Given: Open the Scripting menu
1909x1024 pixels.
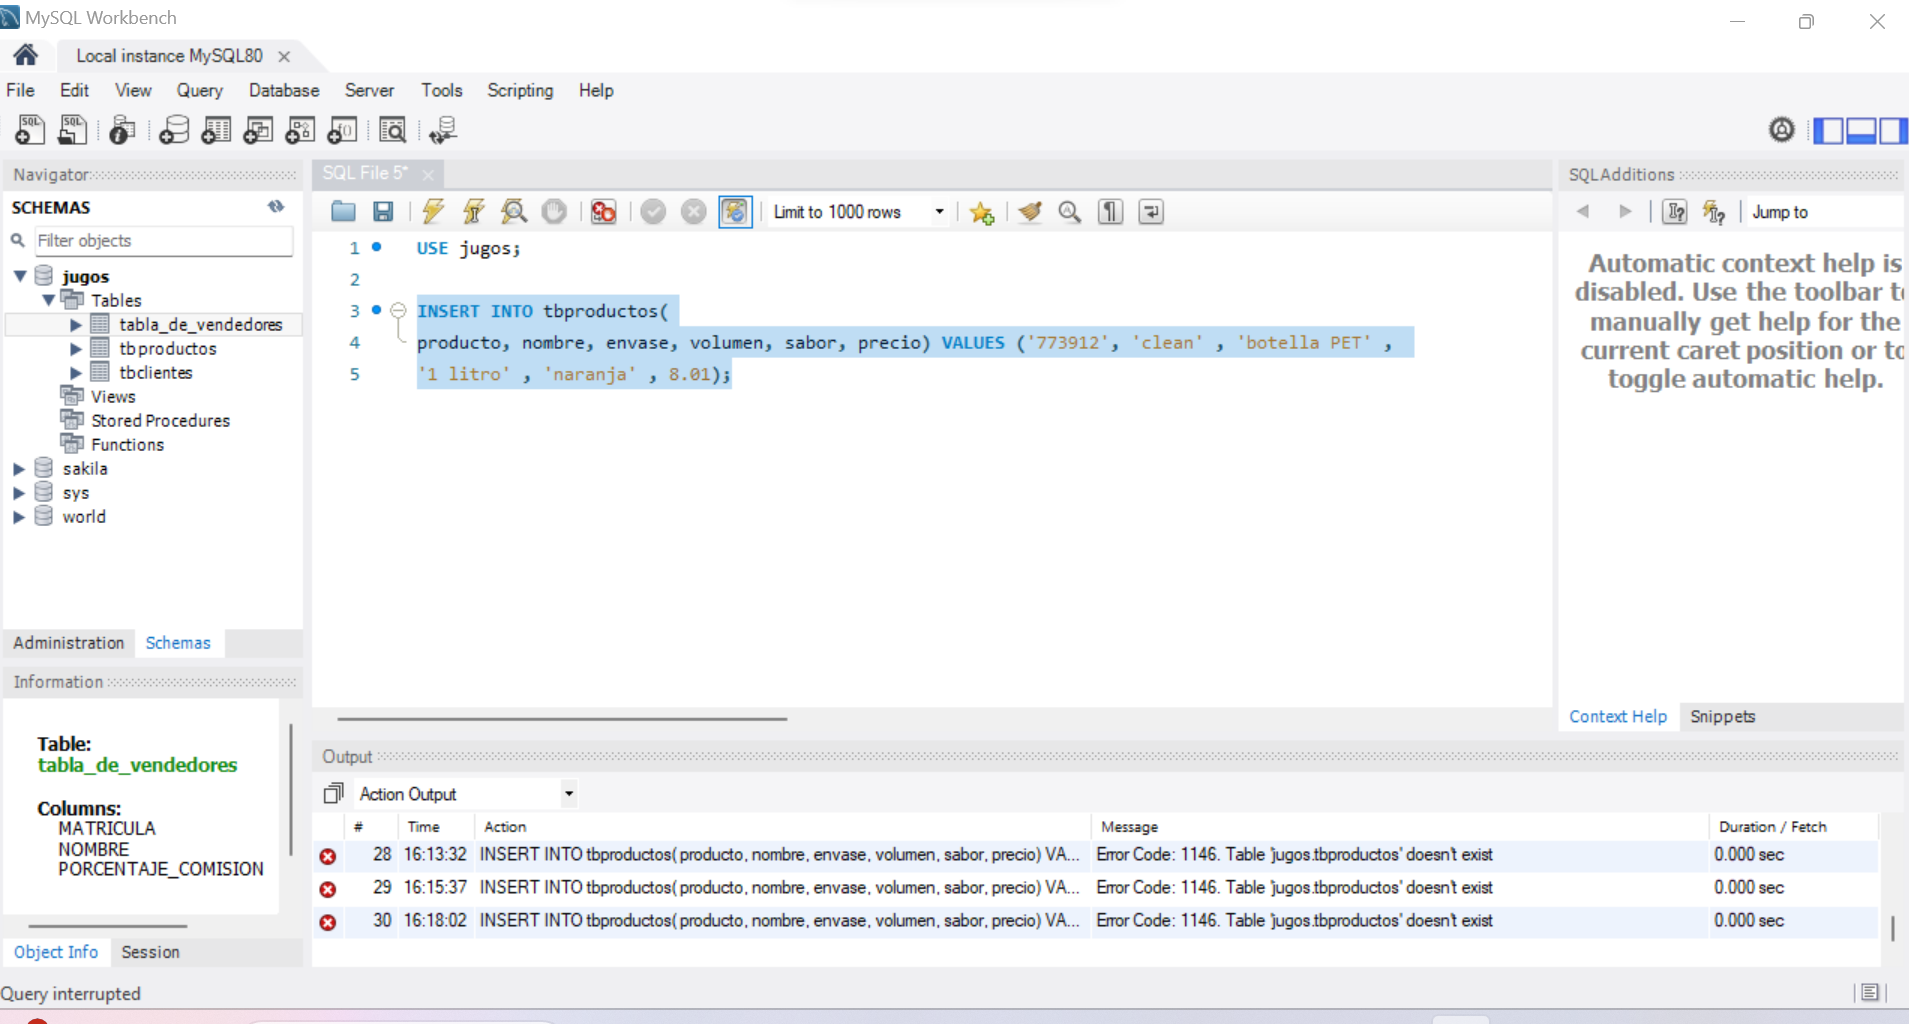Looking at the screenshot, I should 520,90.
